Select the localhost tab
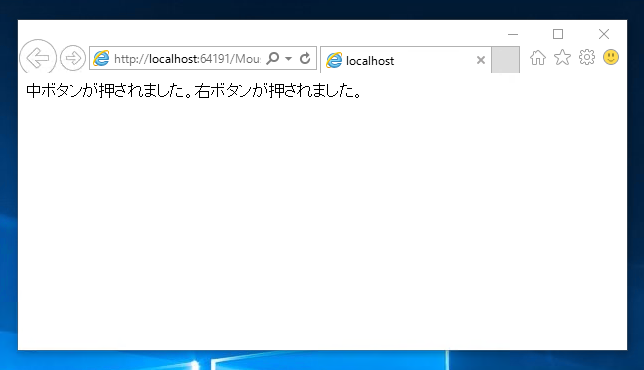The width and height of the screenshot is (644, 370). click(x=405, y=60)
